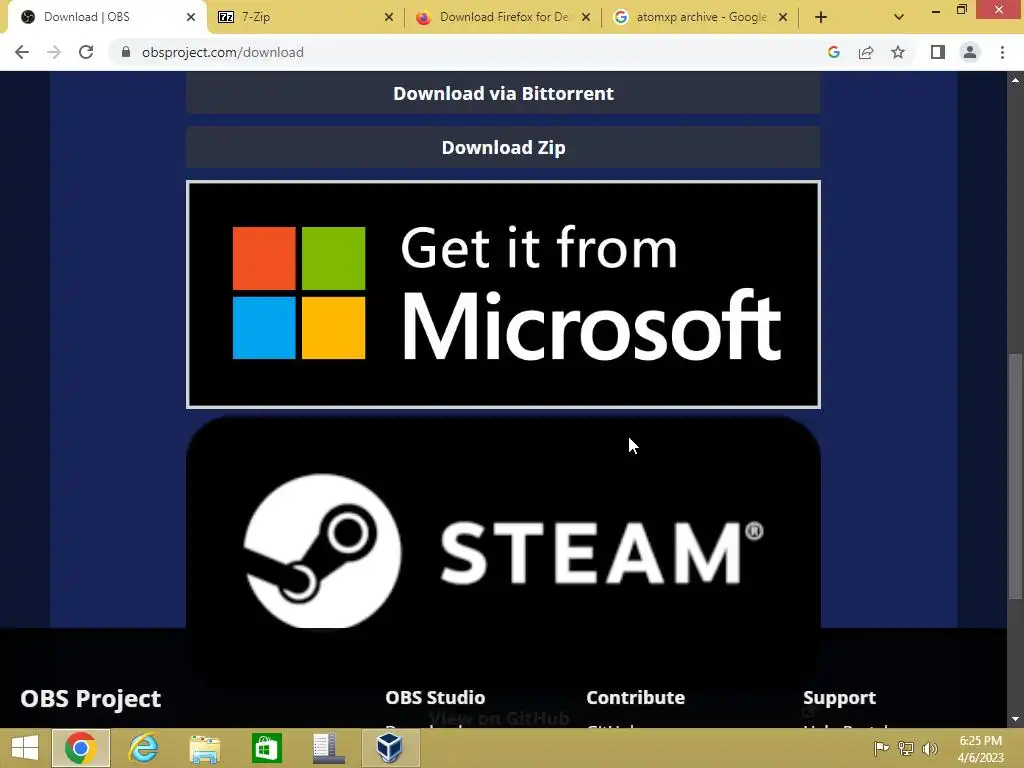Click Download via Bittorrent button

[503, 93]
